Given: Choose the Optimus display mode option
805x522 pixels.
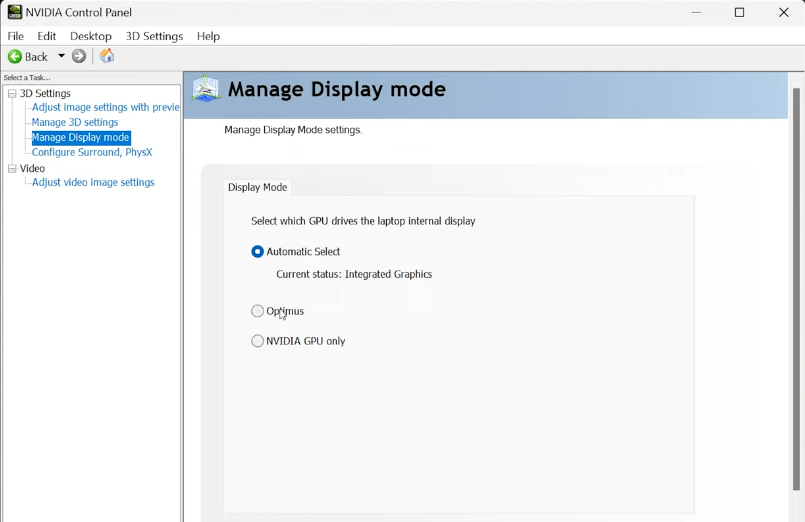Looking at the screenshot, I should coord(258,311).
